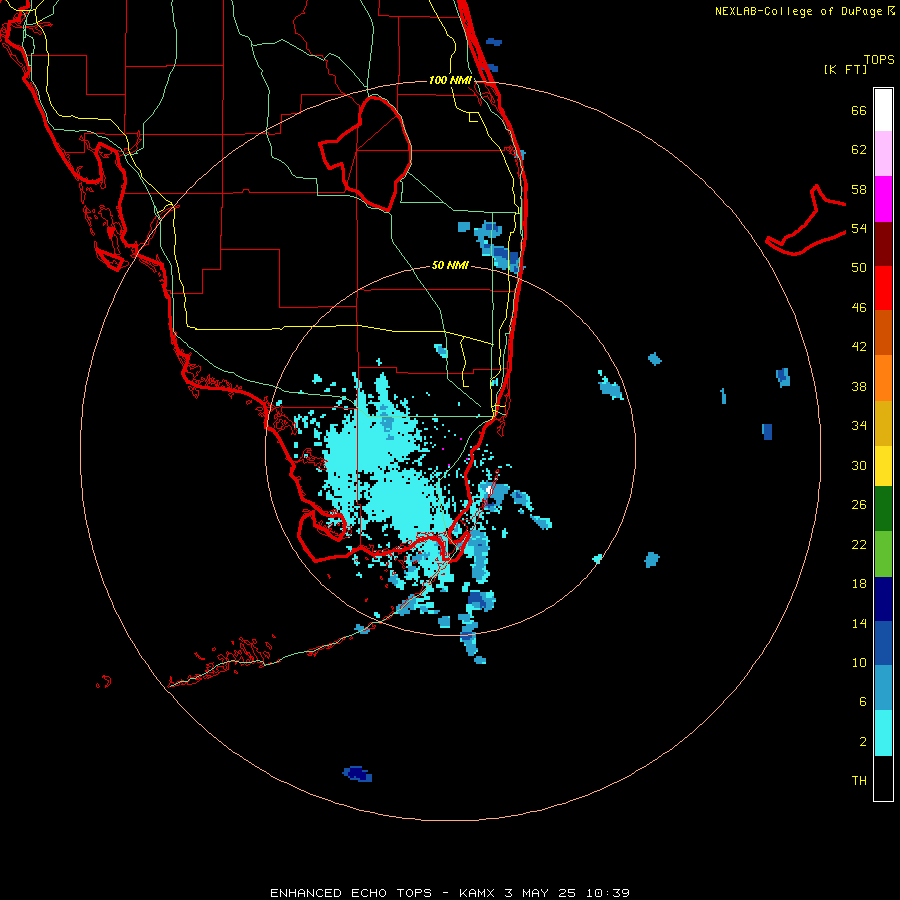Click the 10:39 timestamp in the caption
This screenshot has height=900, width=900.
tap(608, 893)
